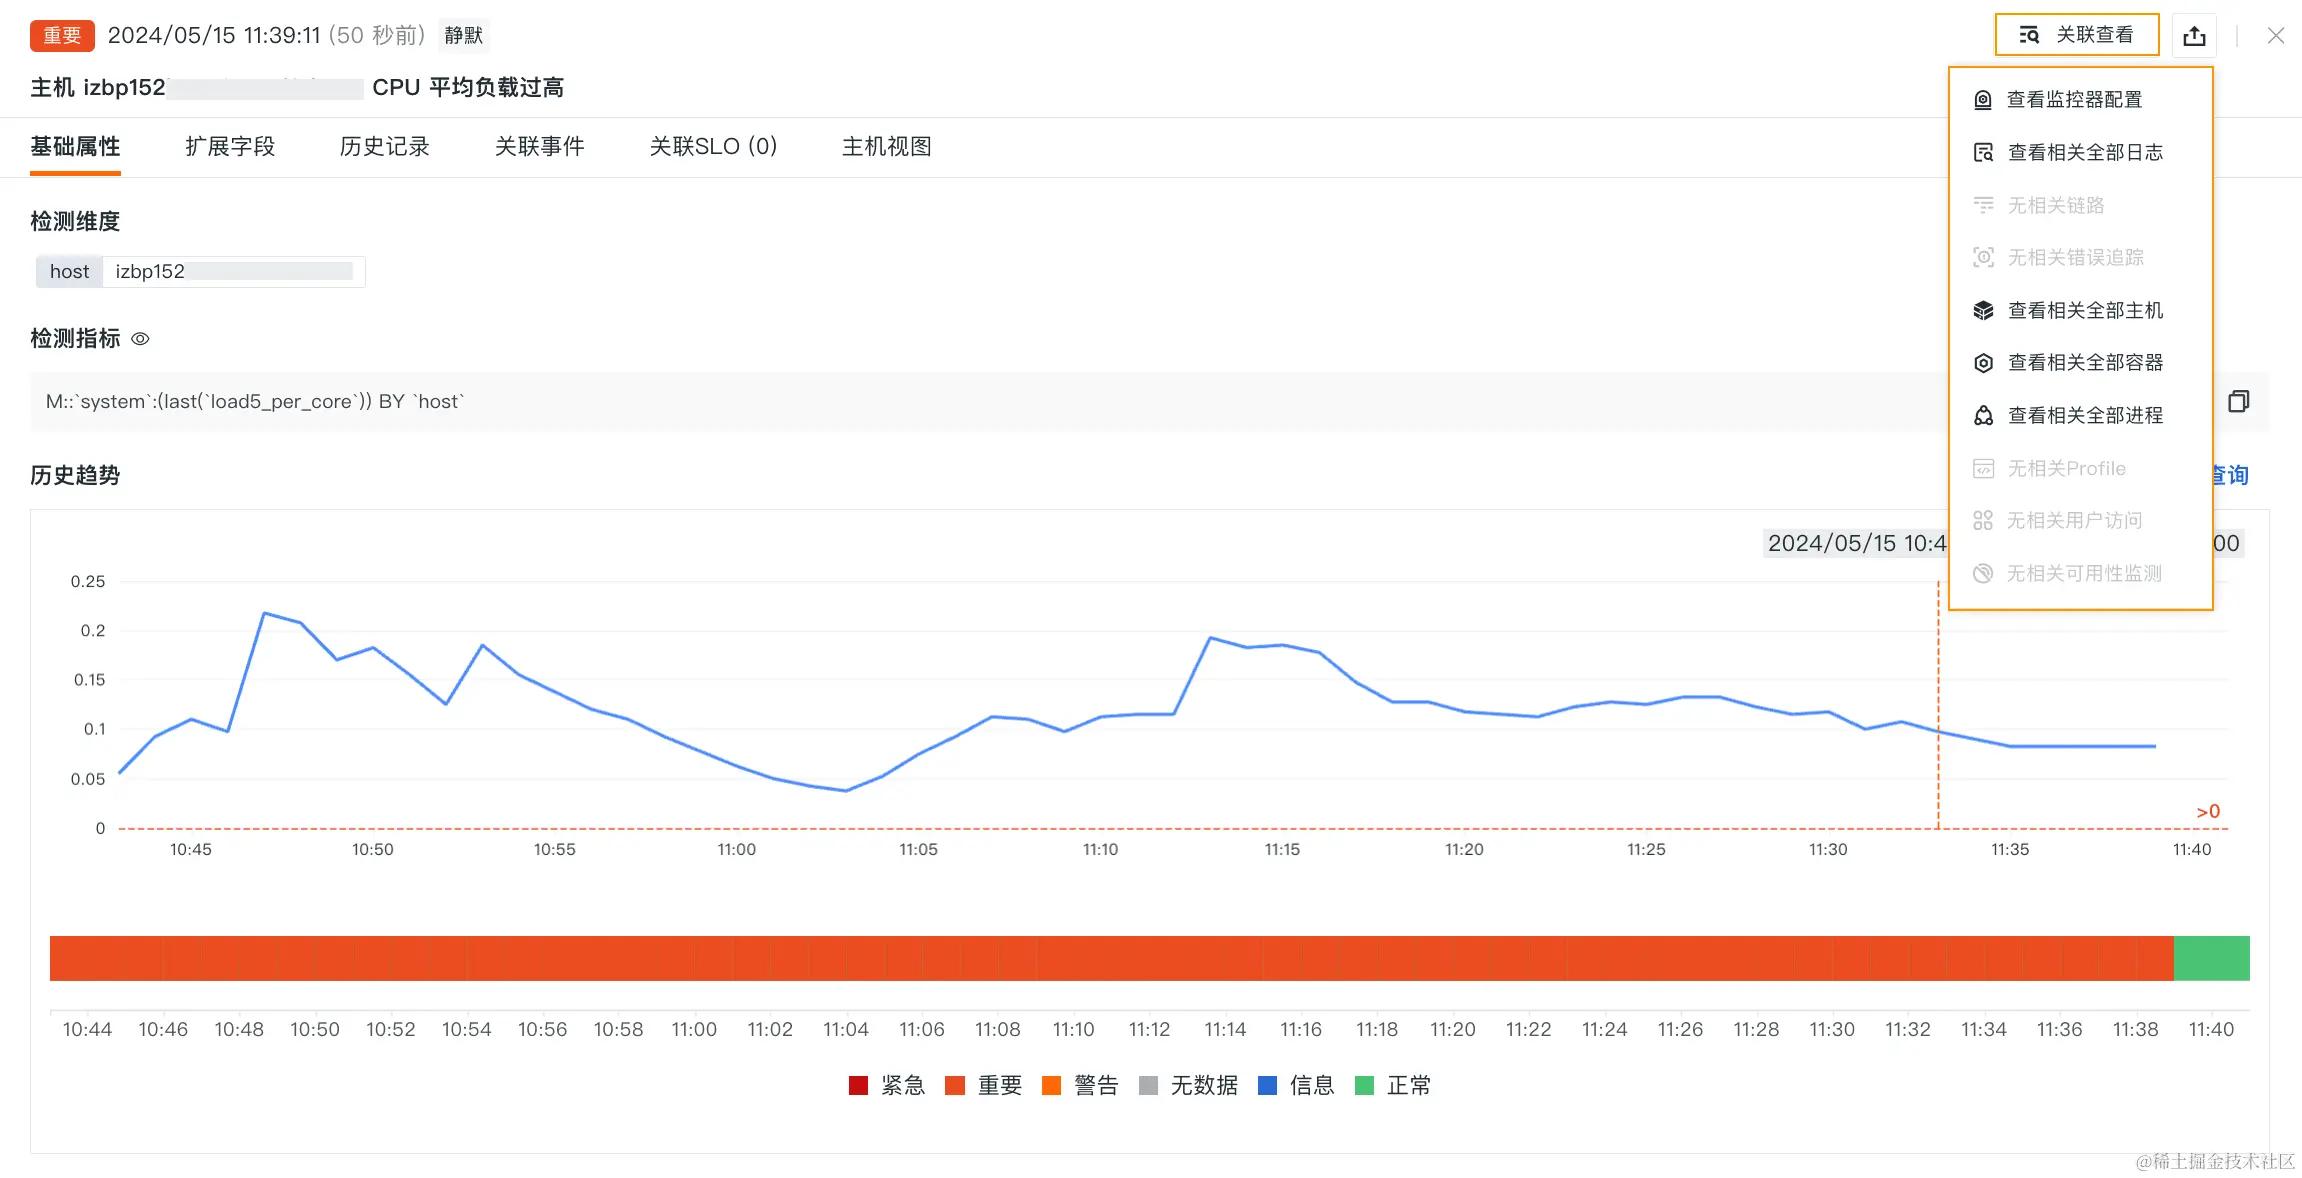The height and width of the screenshot is (1178, 2302).
Task: Go to the 主机视图 tab
Action: (x=886, y=147)
